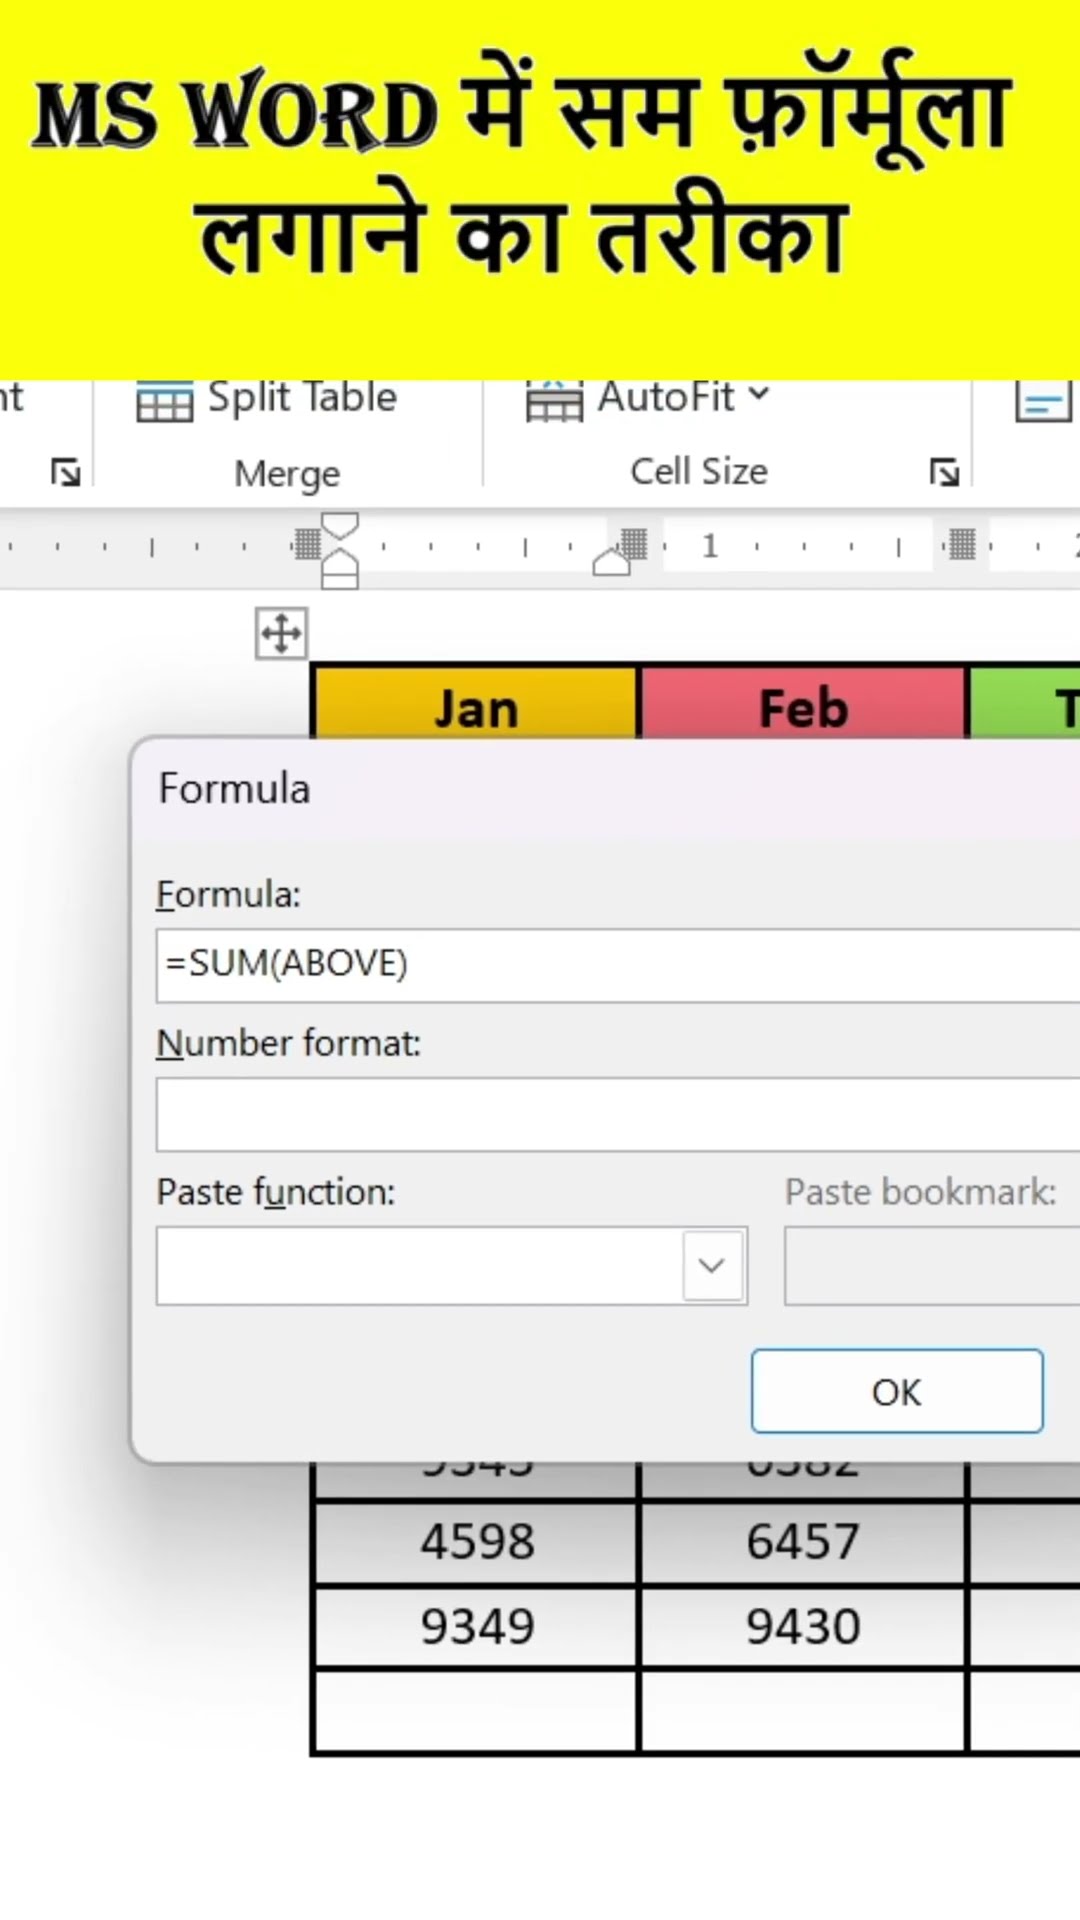
Task: Click the hanging indent marker on ruler
Action: pos(340,565)
